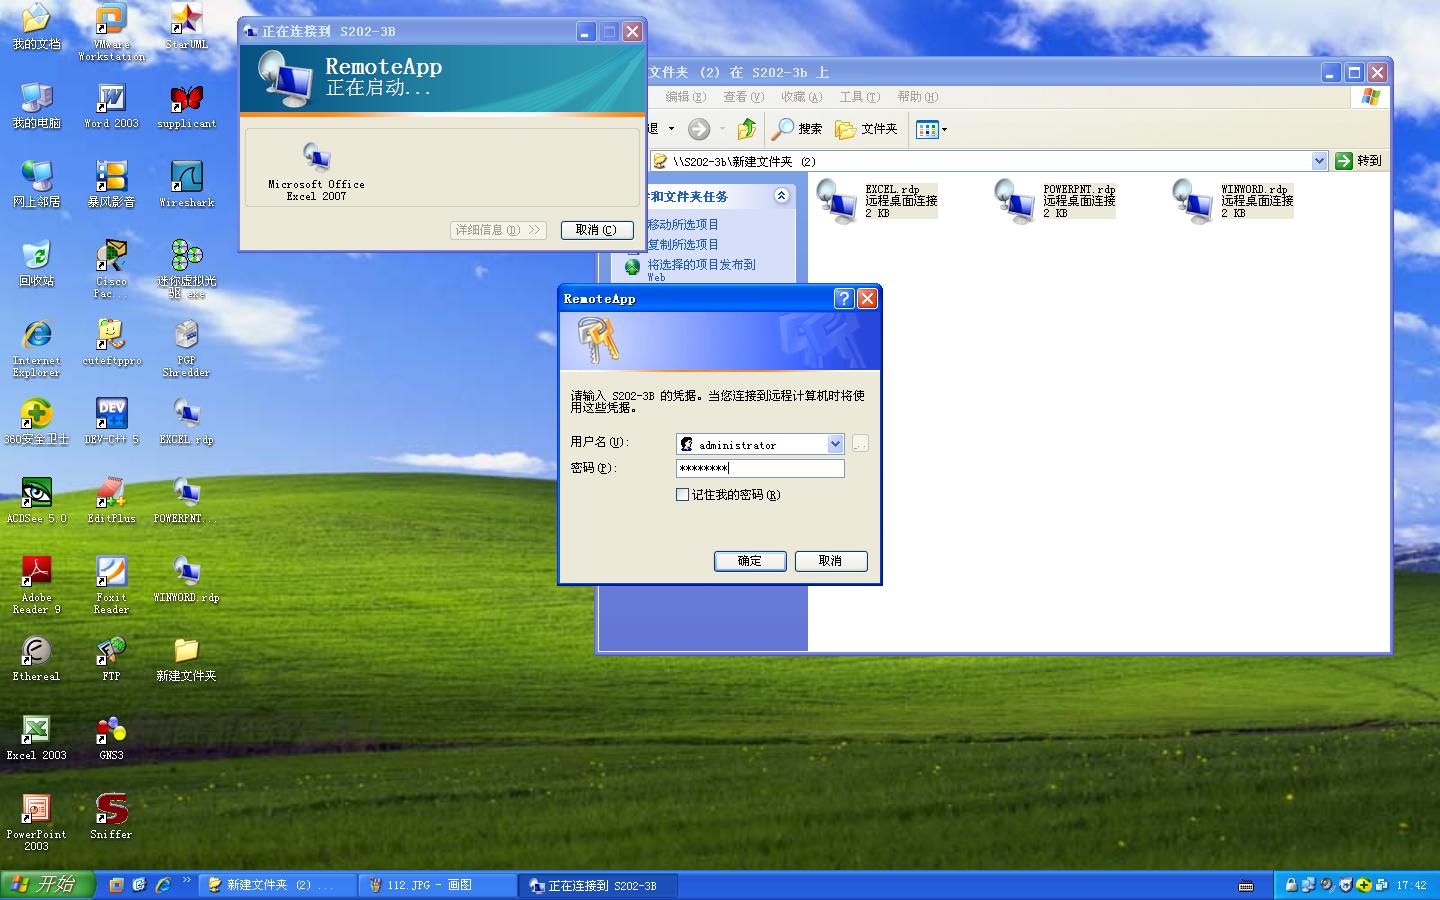Select POWERPNT.rdp file in Explorer window
The width and height of the screenshot is (1440, 900).
[1055, 201]
